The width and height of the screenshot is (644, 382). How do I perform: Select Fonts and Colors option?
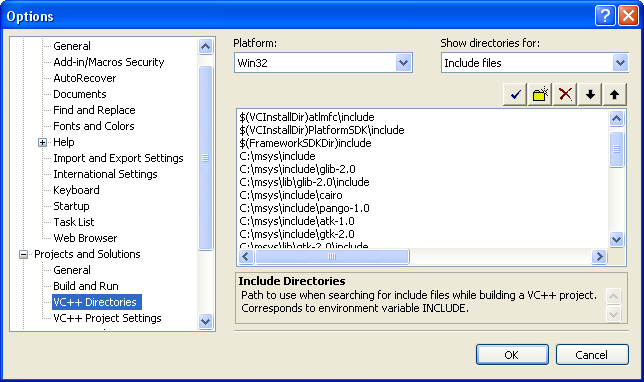(x=94, y=126)
